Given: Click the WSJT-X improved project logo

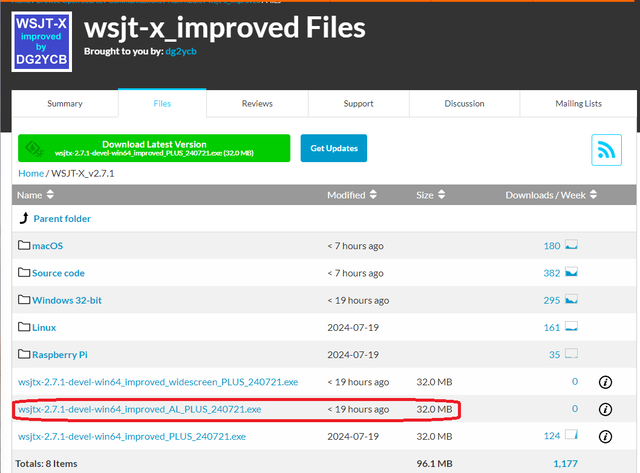Looking at the screenshot, I should tap(42, 42).
